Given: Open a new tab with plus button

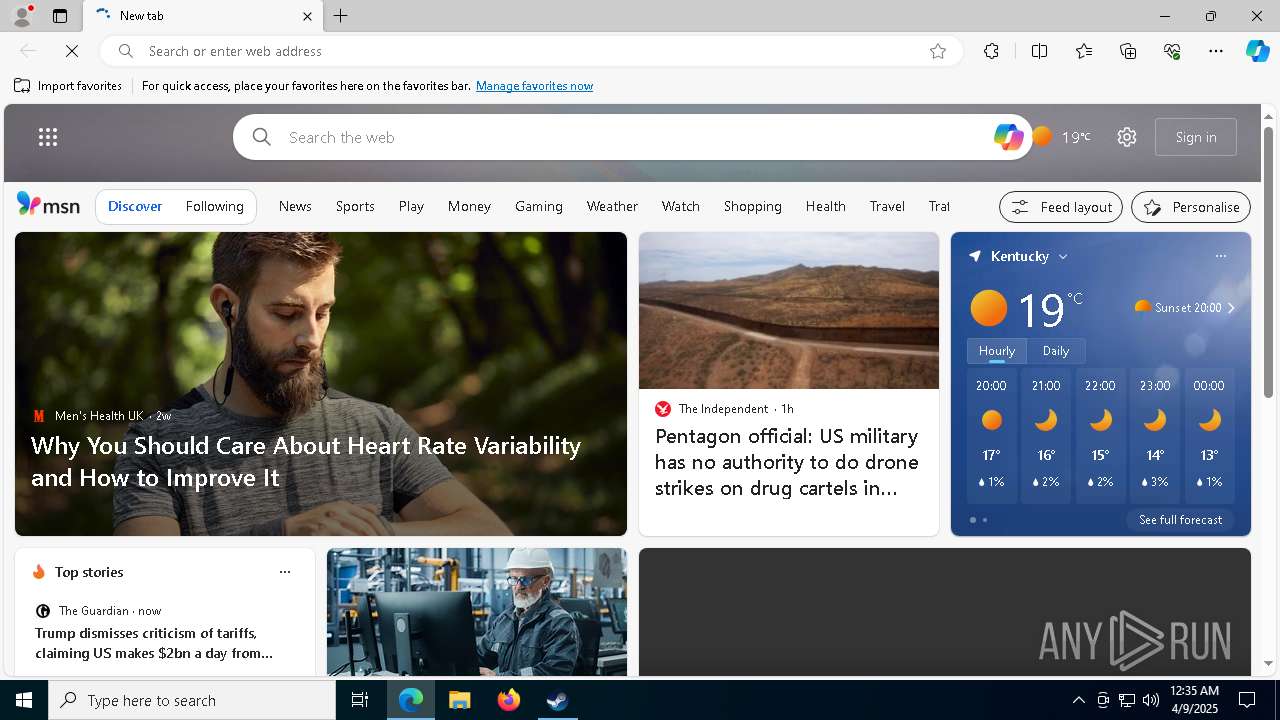Looking at the screenshot, I should 341,16.
